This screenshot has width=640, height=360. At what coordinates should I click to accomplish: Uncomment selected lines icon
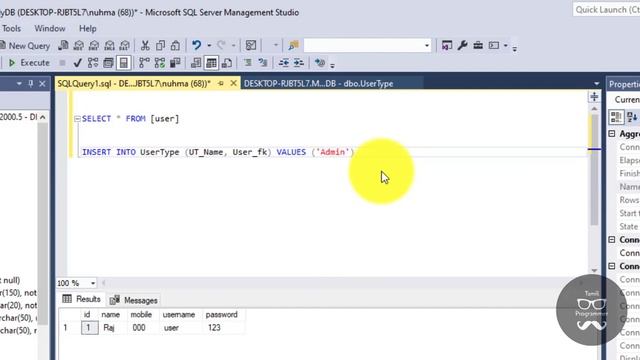pos(263,63)
